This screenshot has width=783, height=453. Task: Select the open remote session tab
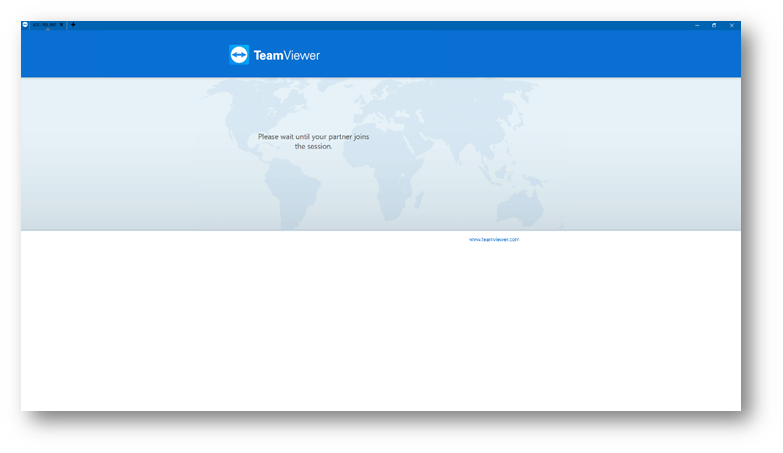[x=44, y=25]
